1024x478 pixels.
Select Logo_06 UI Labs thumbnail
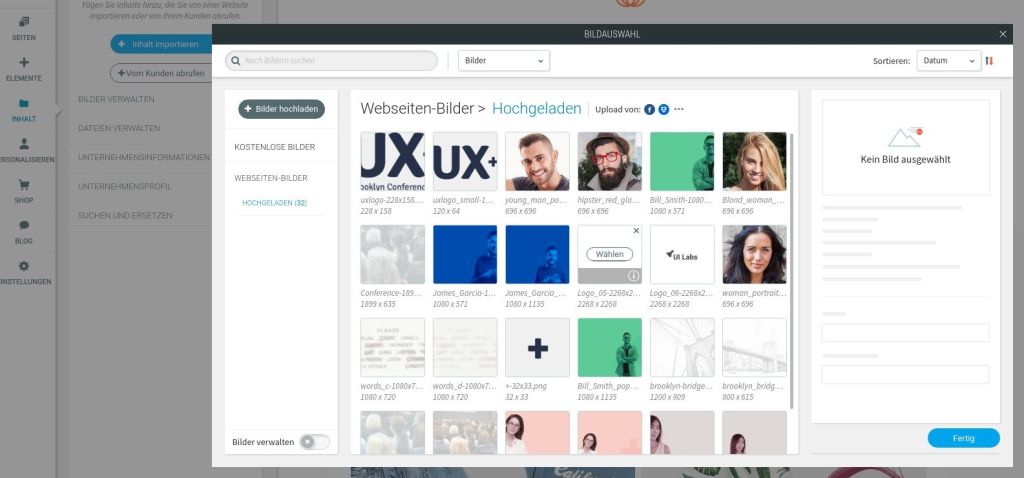pyautogui.click(x=682, y=255)
